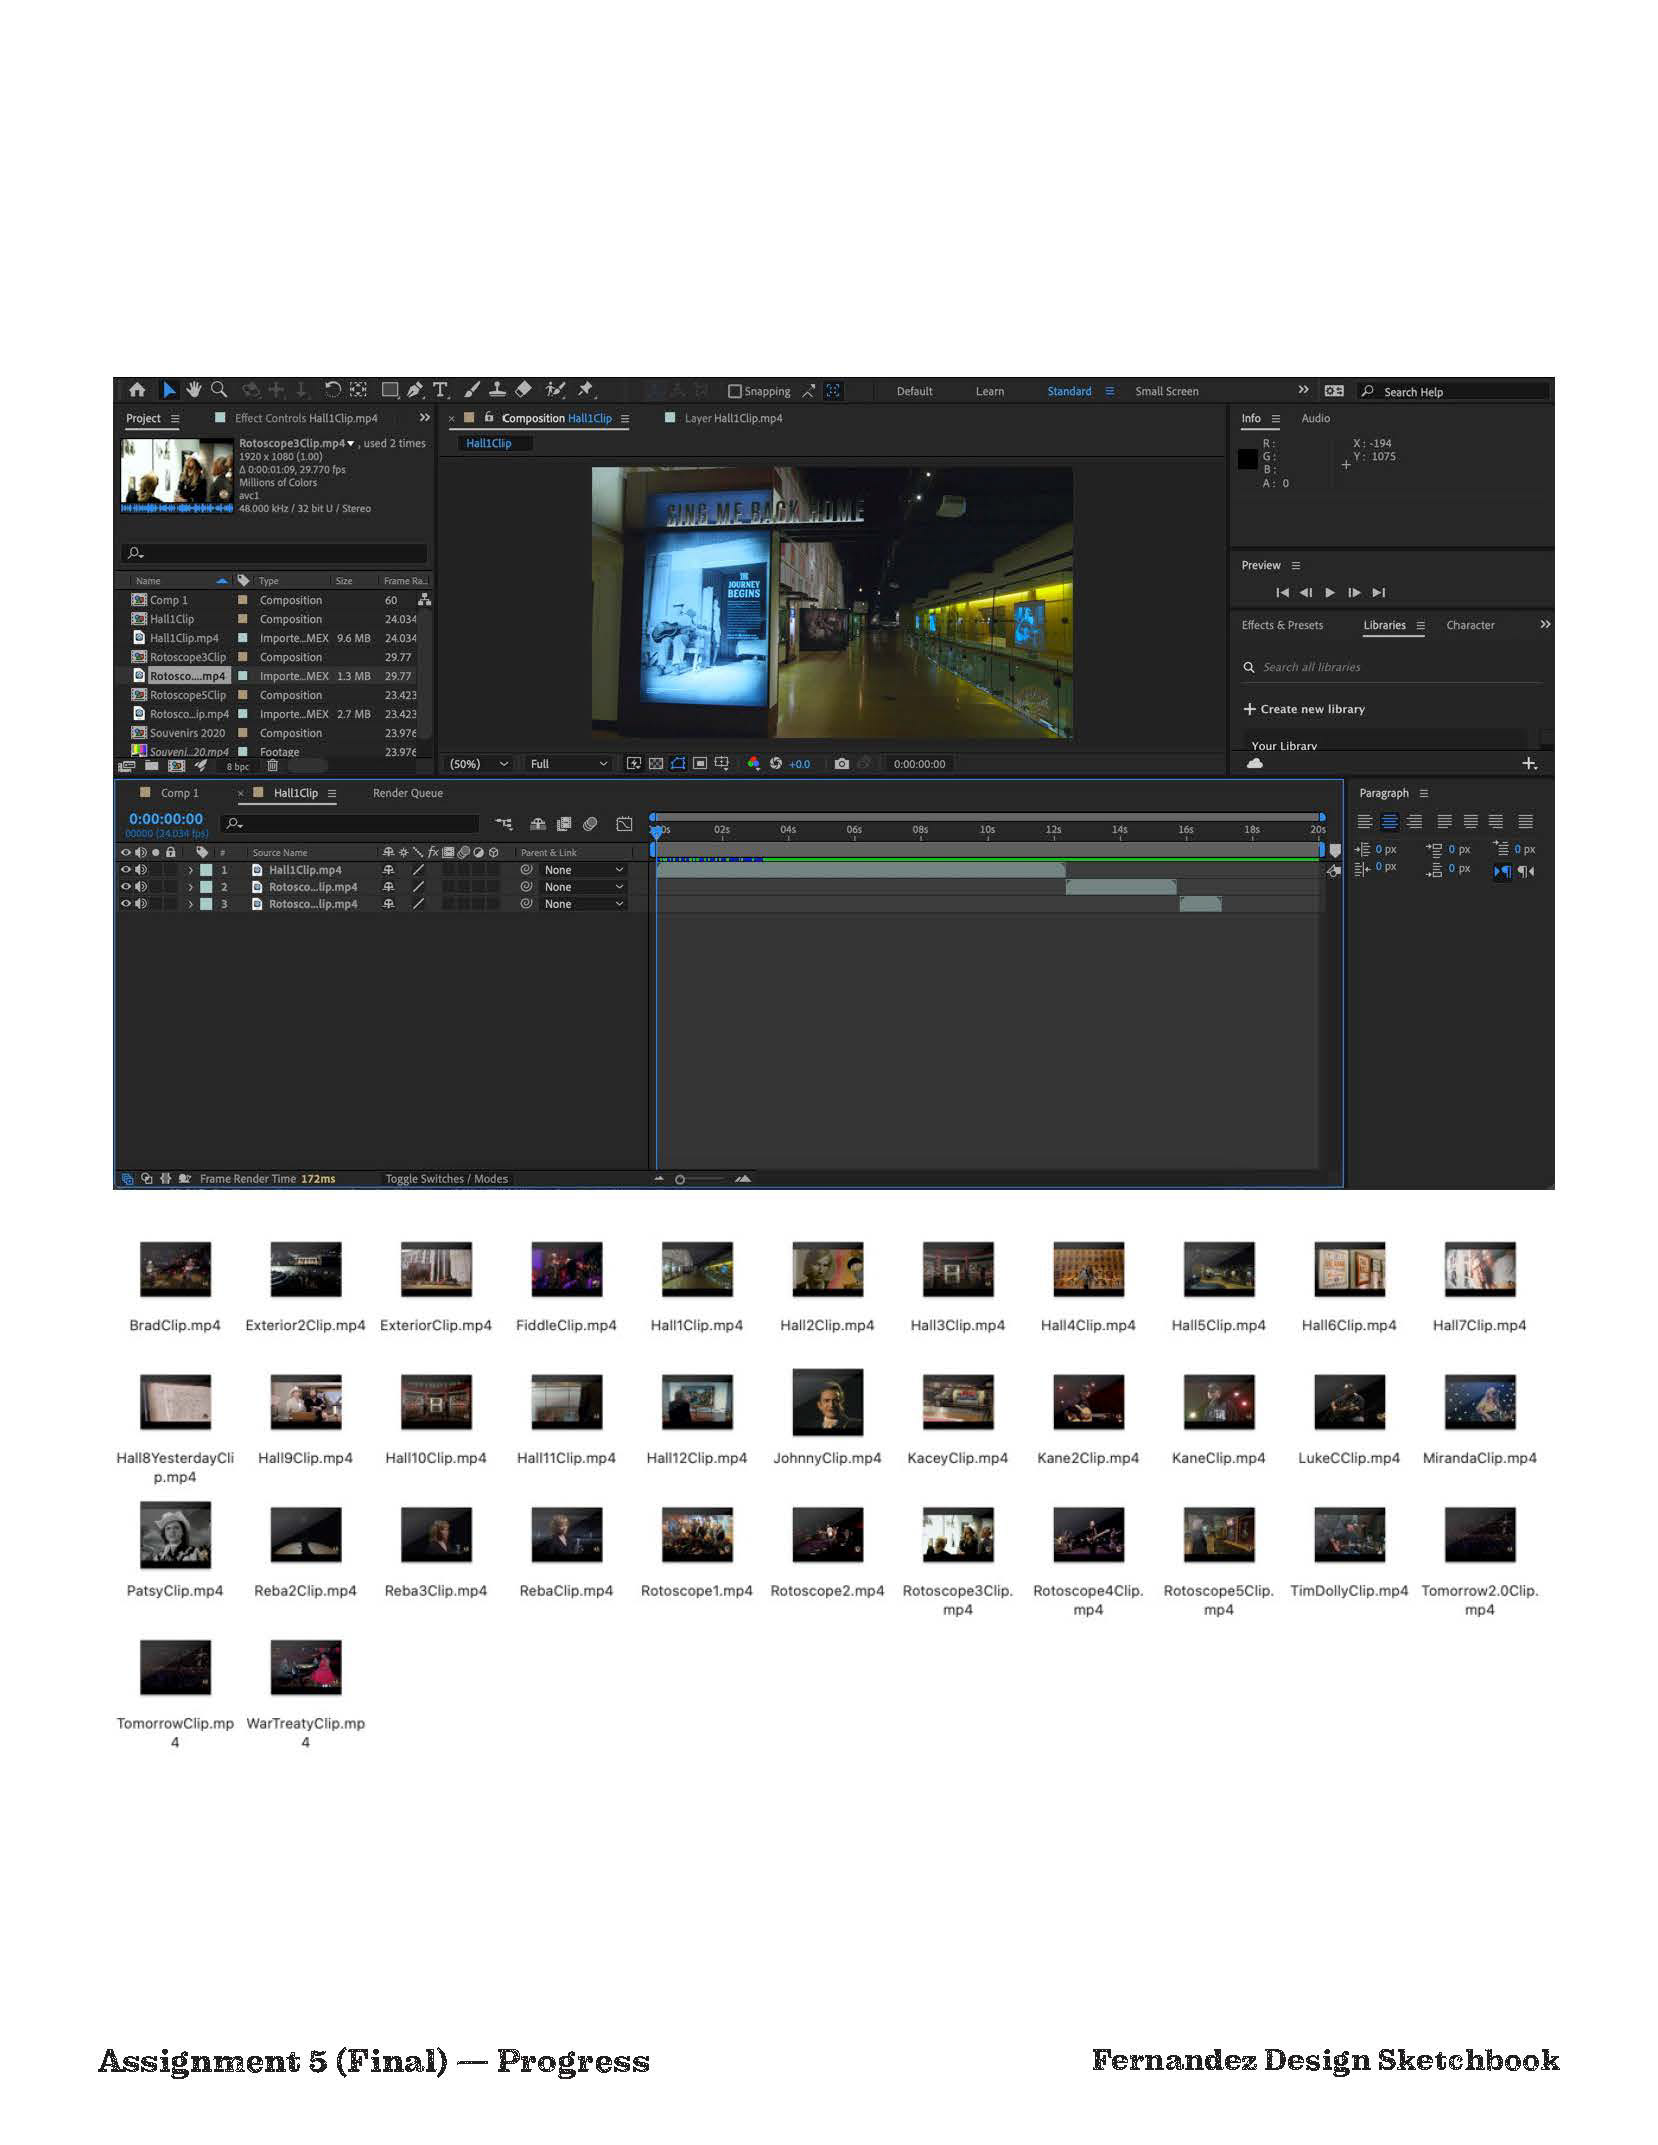Click the cloud sync icon in Libraries

(1255, 764)
